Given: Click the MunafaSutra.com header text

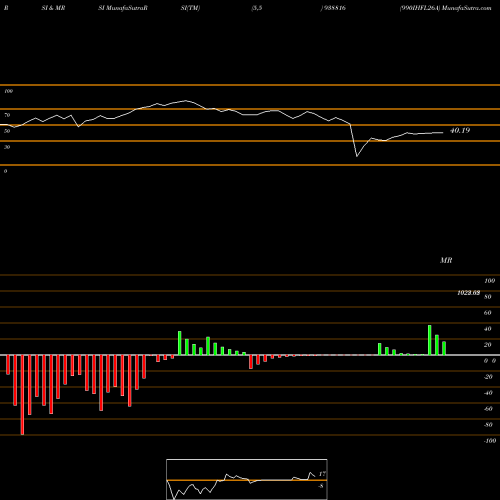Looking at the screenshot, I should click(466, 8).
